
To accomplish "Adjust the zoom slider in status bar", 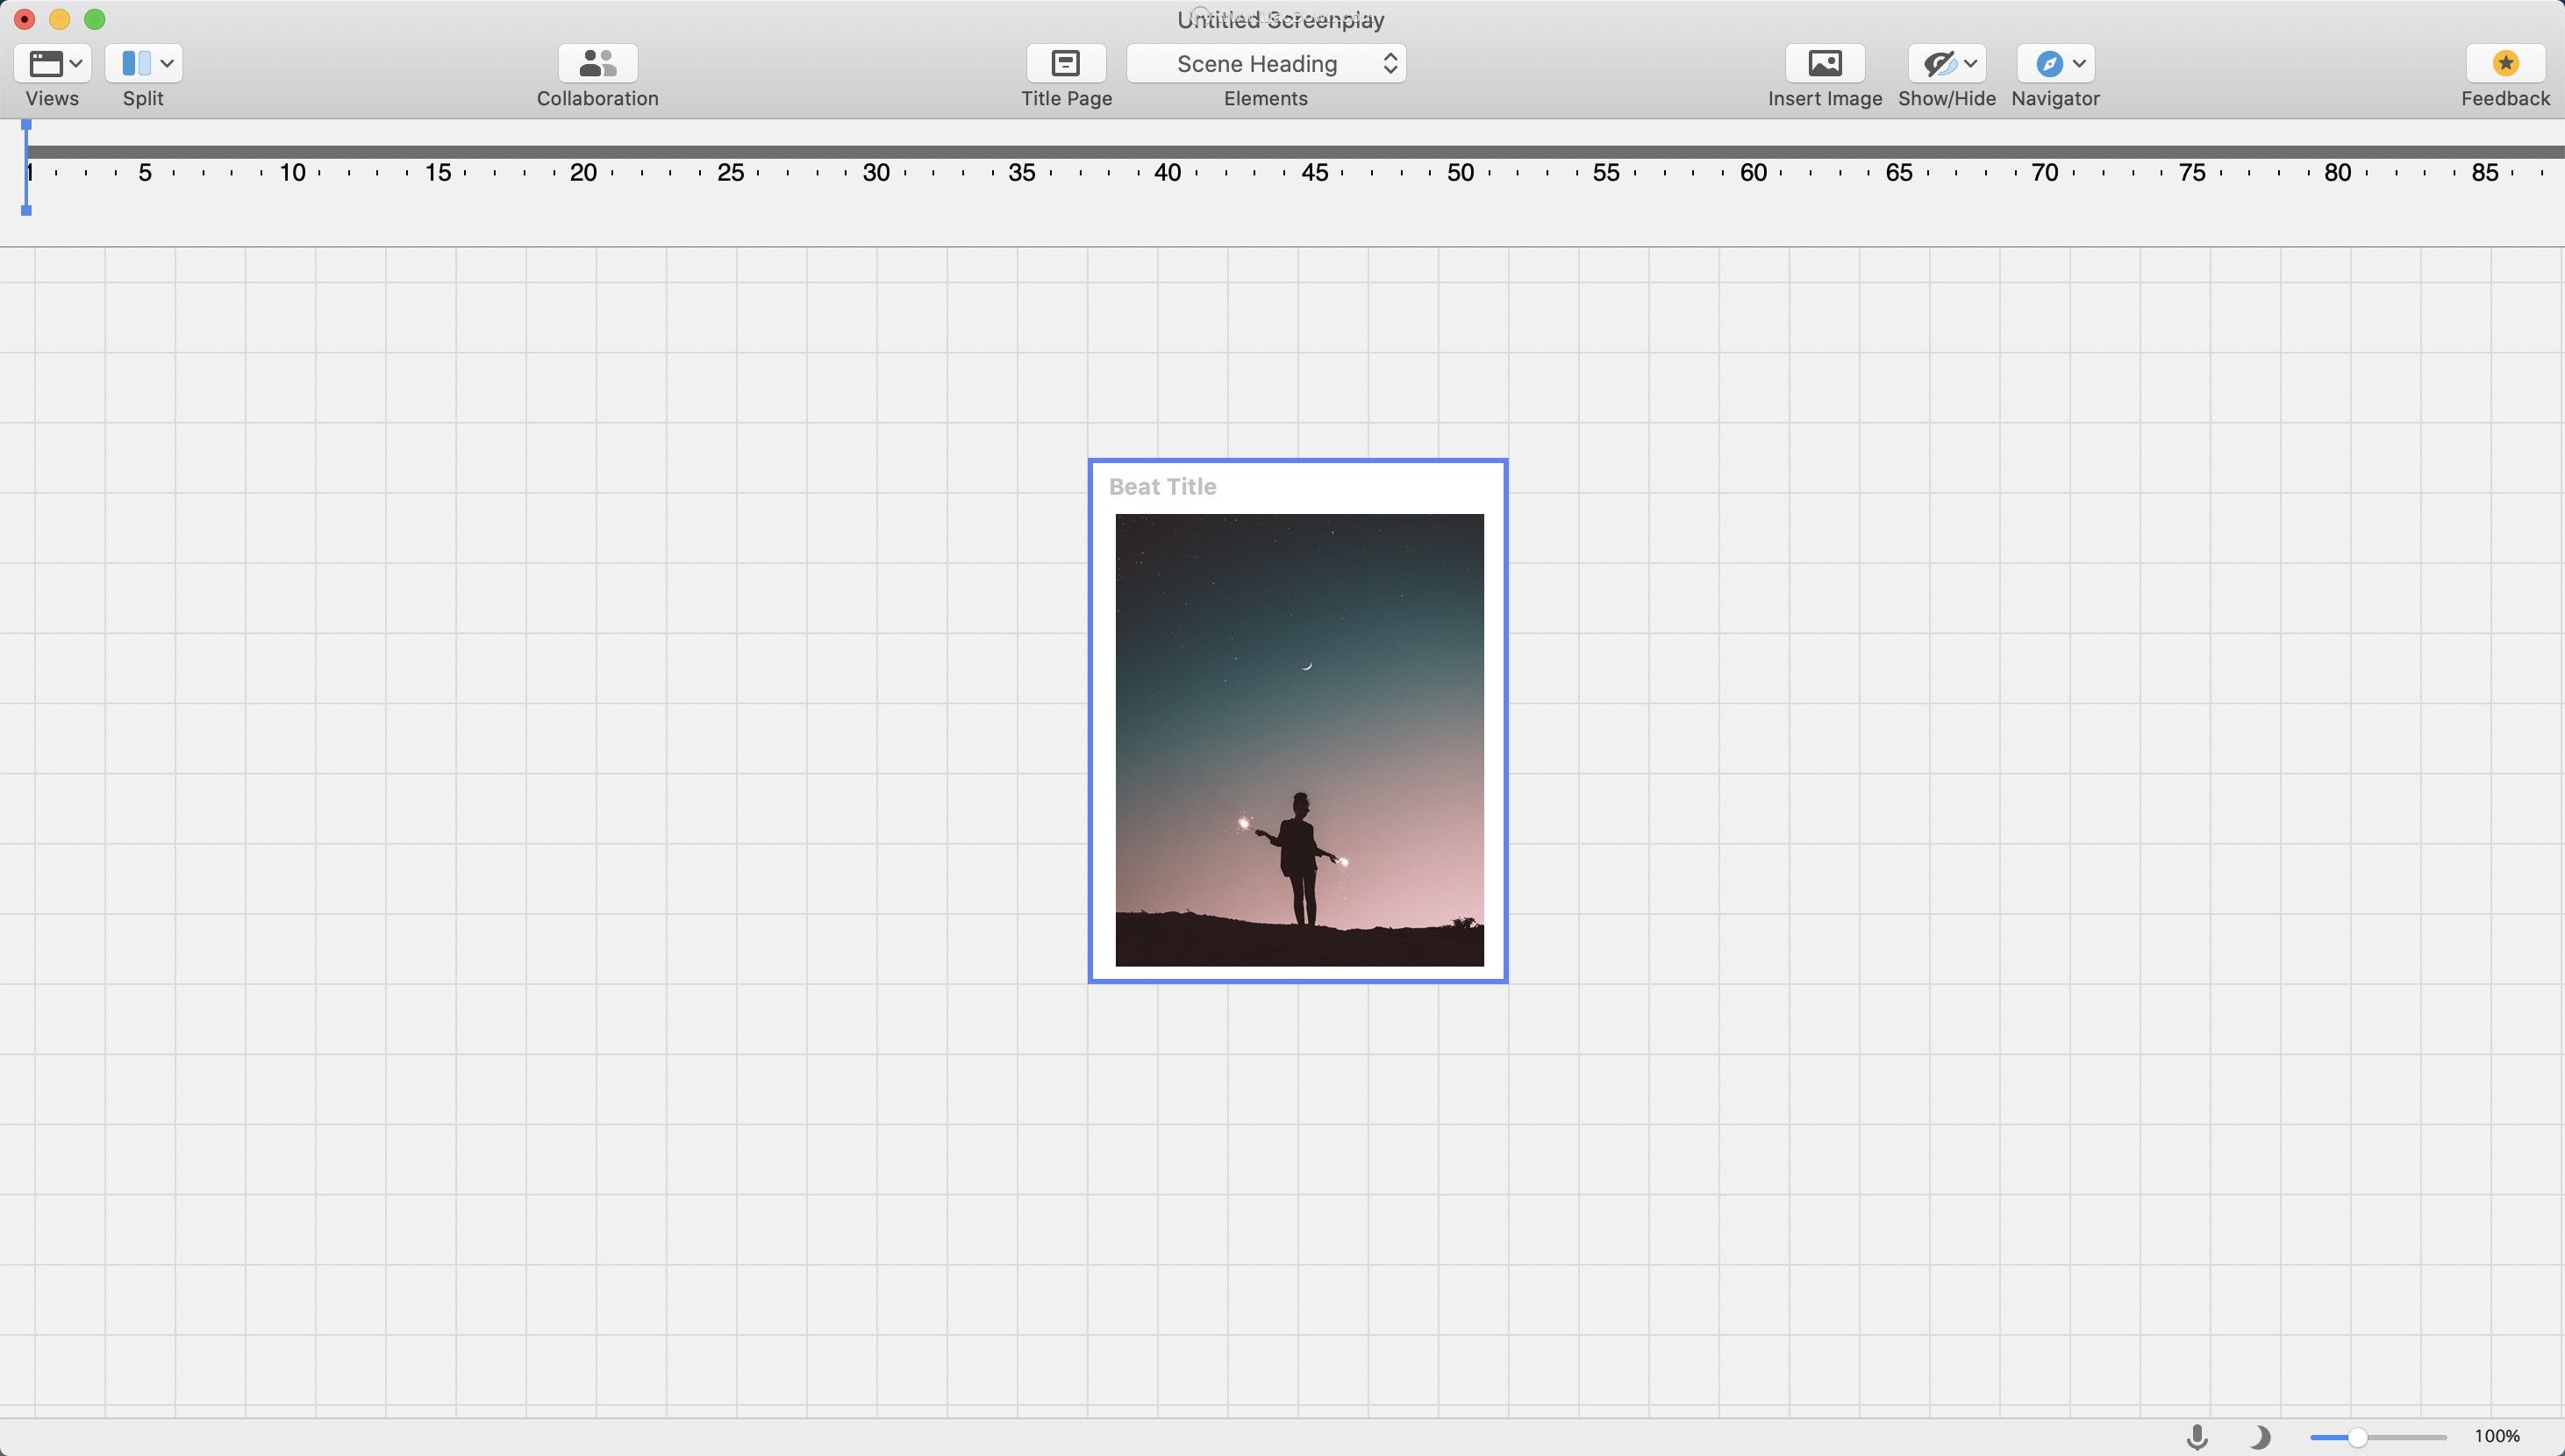I will coord(2358,1437).
